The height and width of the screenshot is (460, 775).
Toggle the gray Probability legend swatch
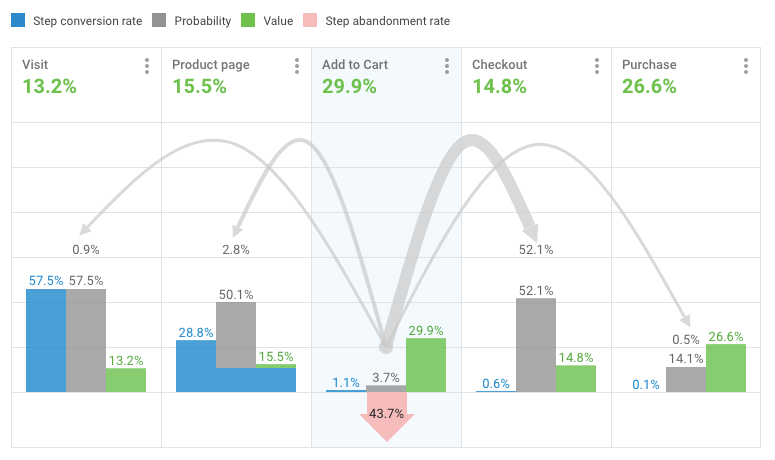[159, 20]
